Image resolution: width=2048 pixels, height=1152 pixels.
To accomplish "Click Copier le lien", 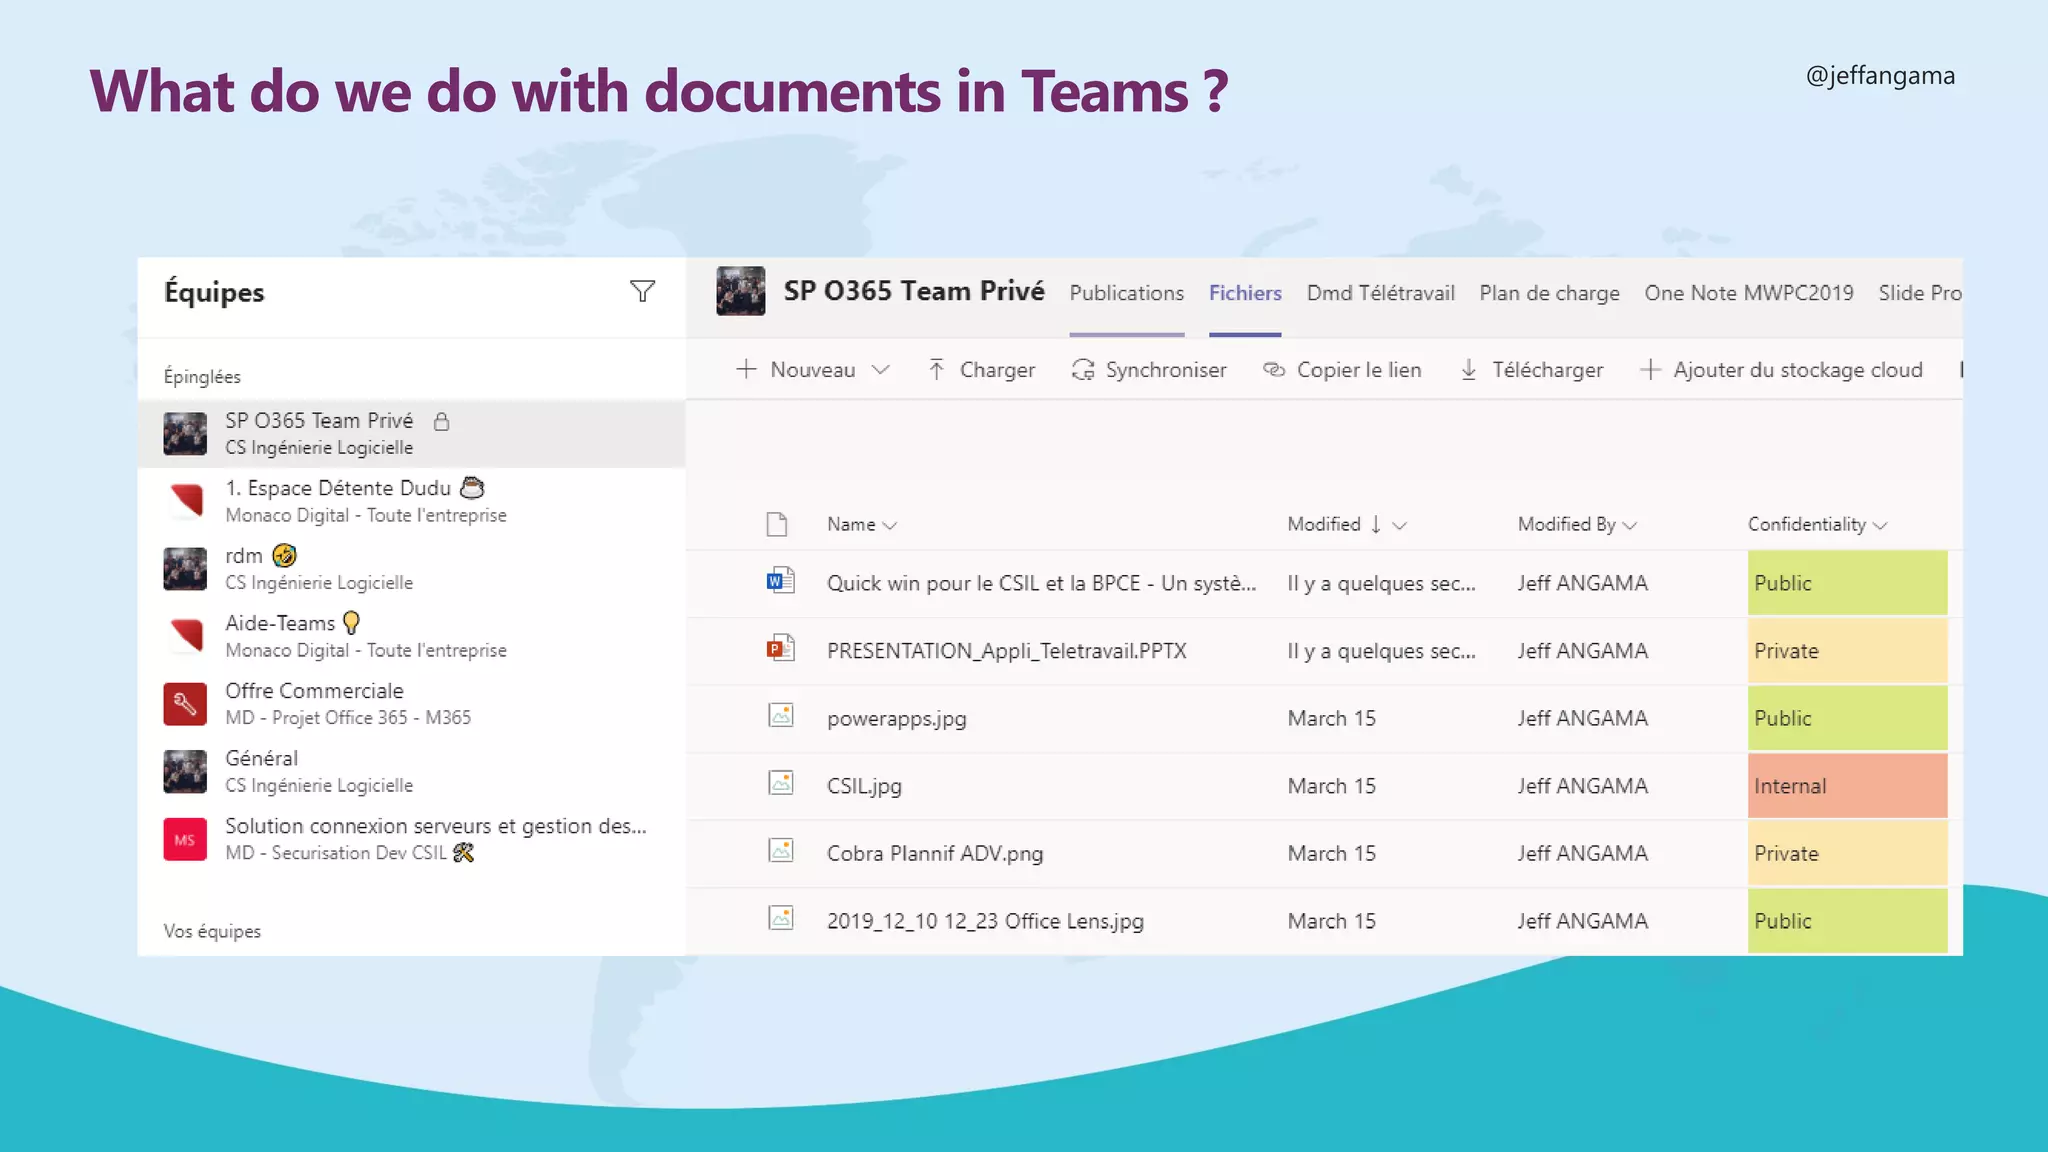I will click(1359, 370).
